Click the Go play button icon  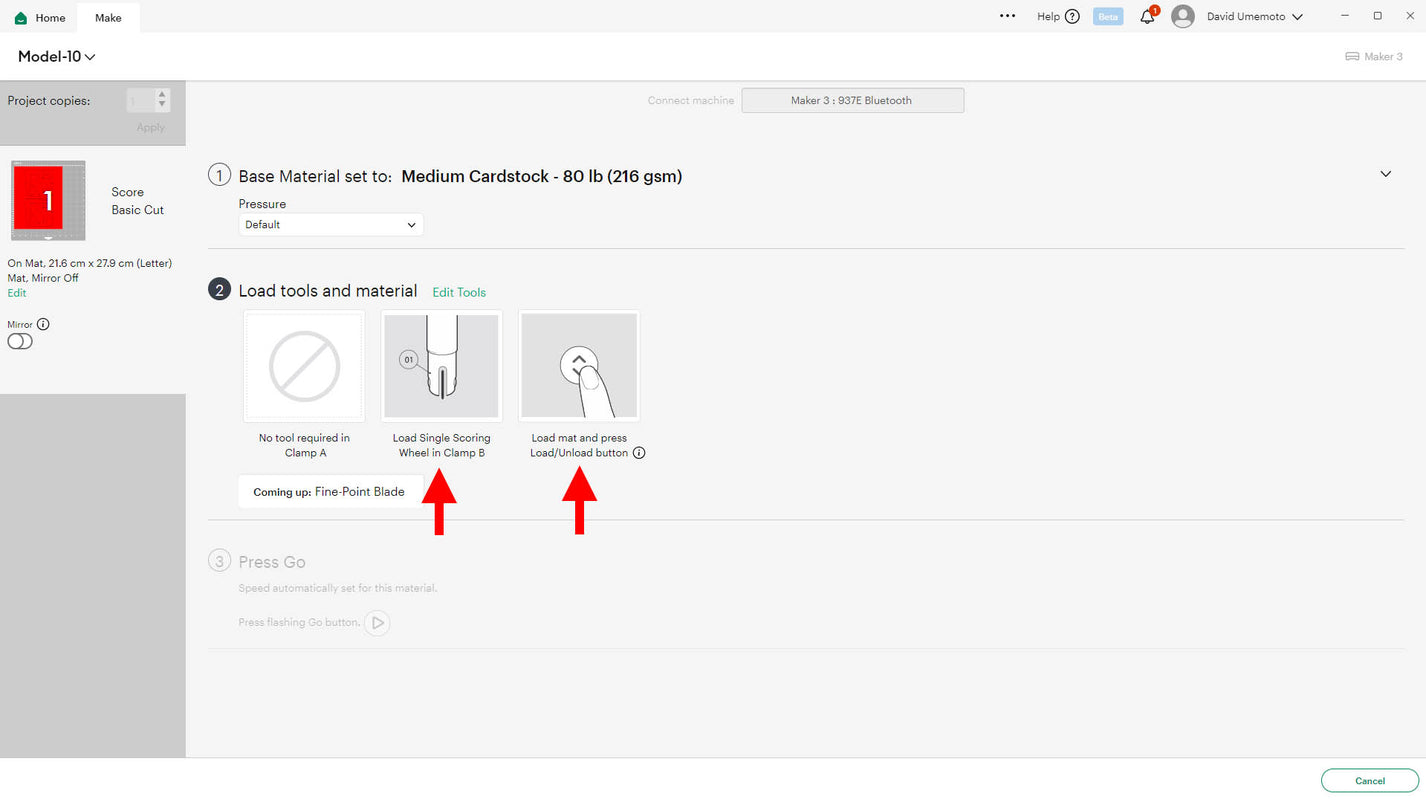coord(377,623)
